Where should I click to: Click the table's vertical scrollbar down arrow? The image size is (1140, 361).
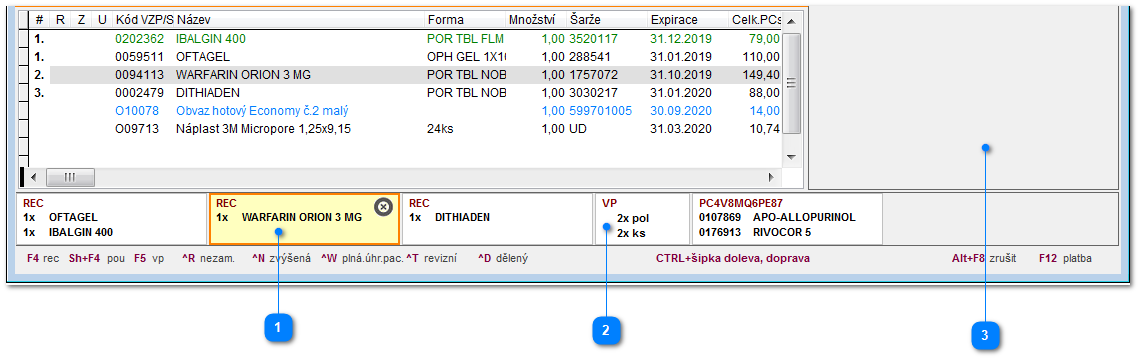coord(792,157)
